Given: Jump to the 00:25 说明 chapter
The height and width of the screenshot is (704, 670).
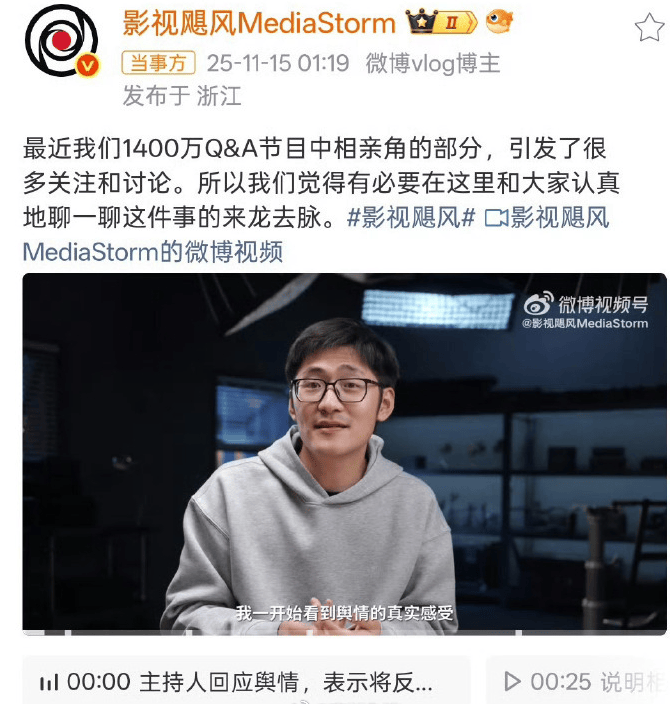Looking at the screenshot, I should click(x=578, y=680).
